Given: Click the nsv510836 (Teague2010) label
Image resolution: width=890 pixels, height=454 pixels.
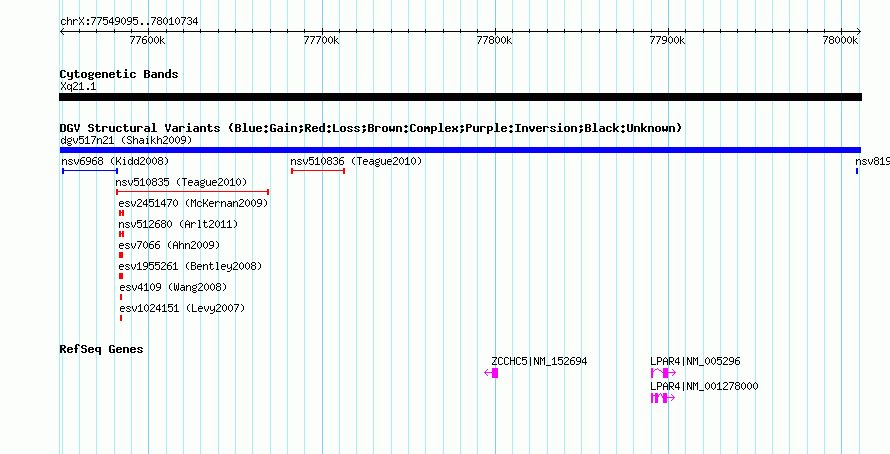Looking at the screenshot, I should [356, 161].
